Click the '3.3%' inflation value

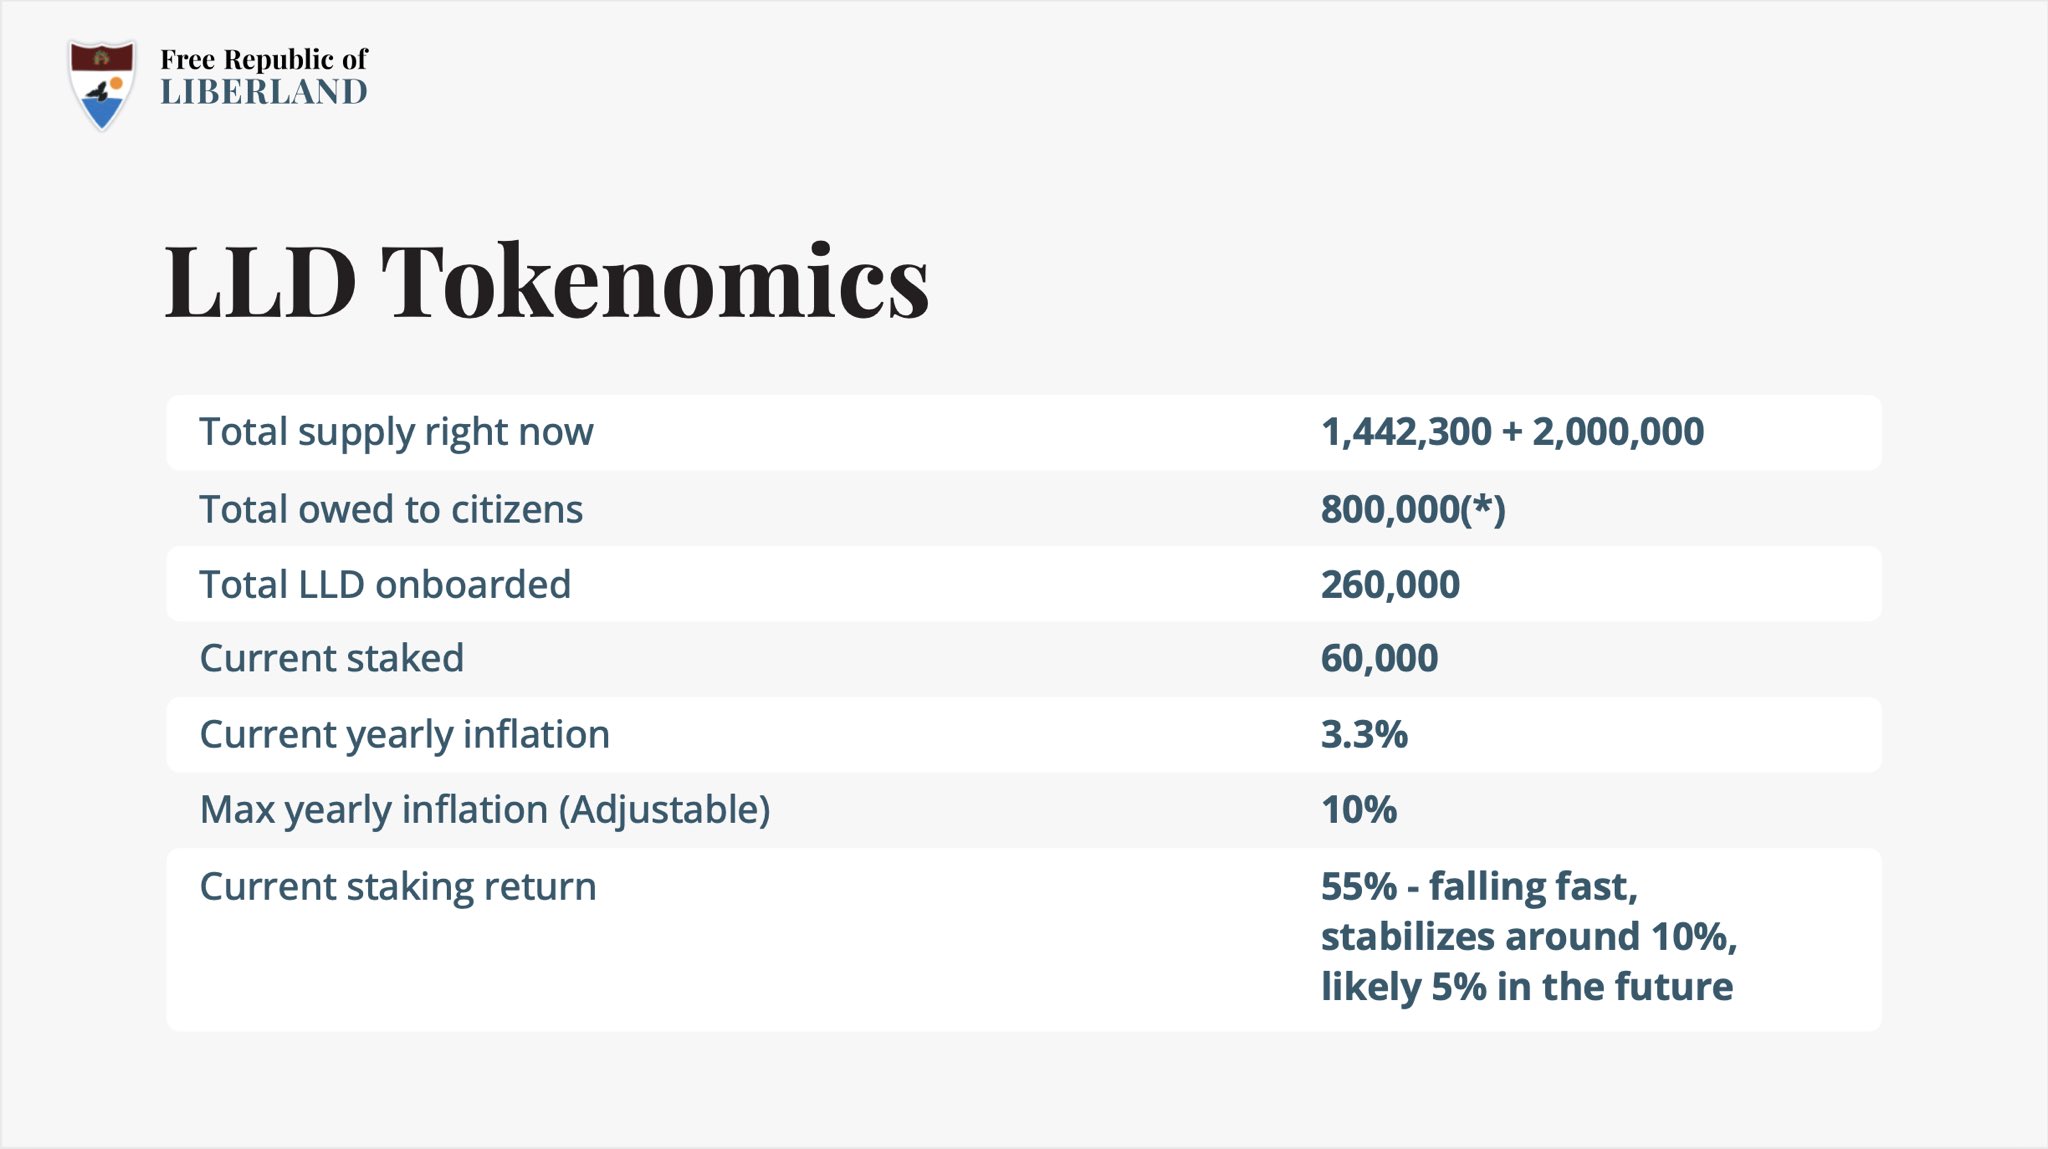[1364, 734]
